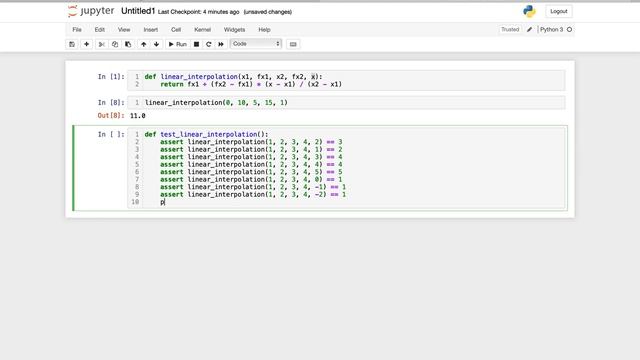Open the File menu

77,30
